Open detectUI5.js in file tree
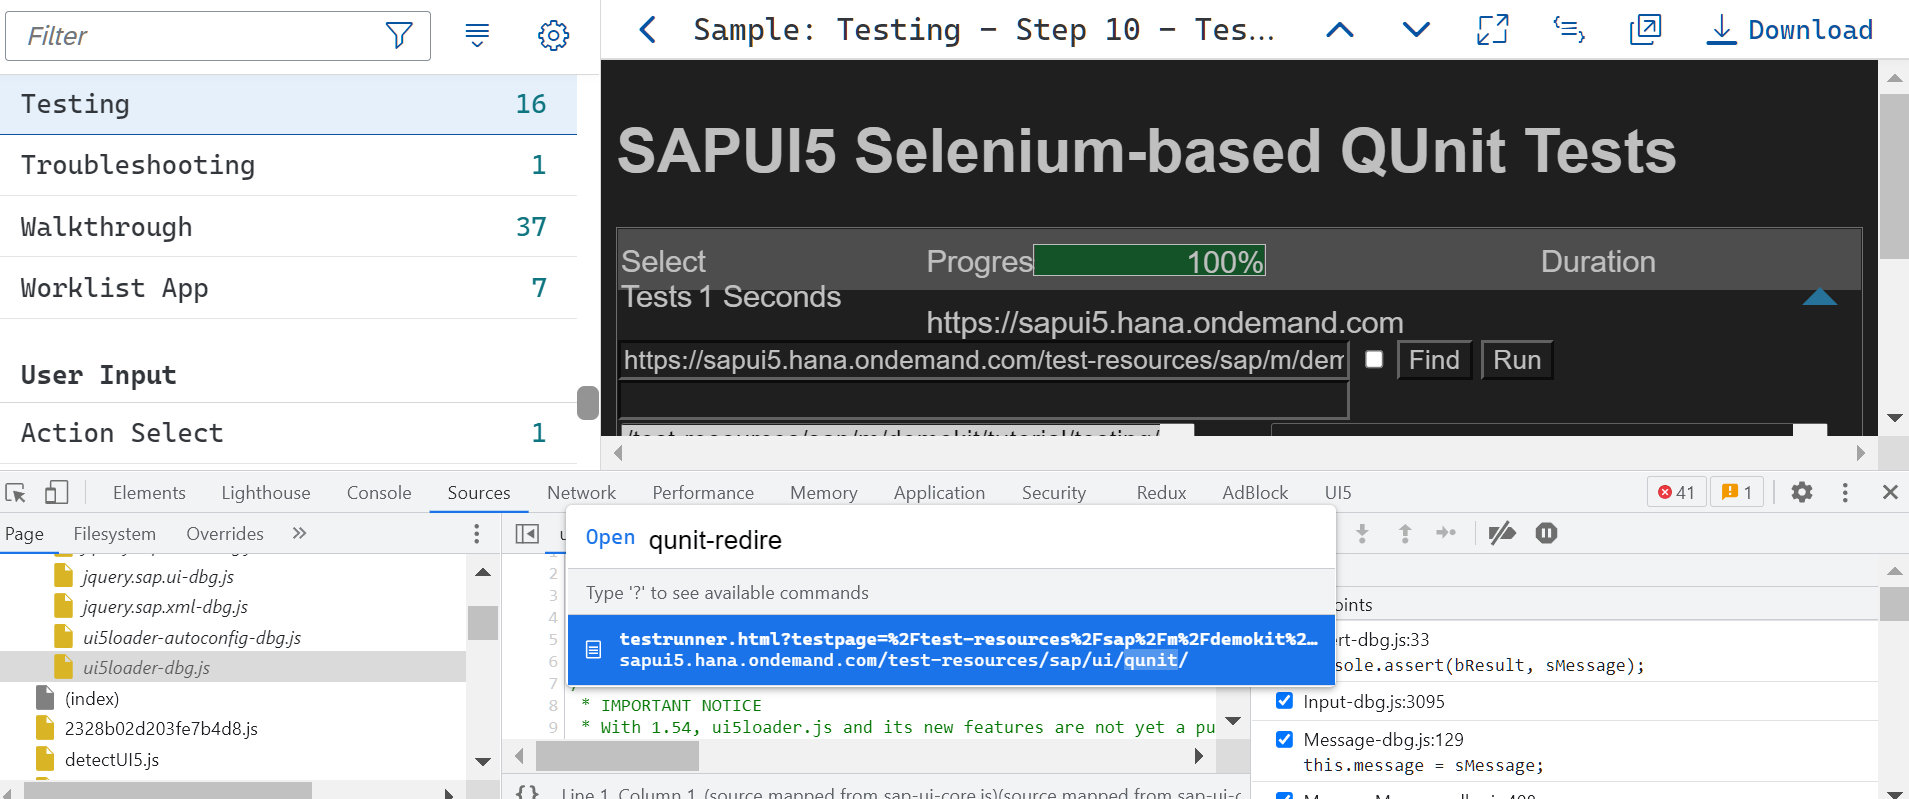This screenshot has height=799, width=1909. click(x=111, y=760)
